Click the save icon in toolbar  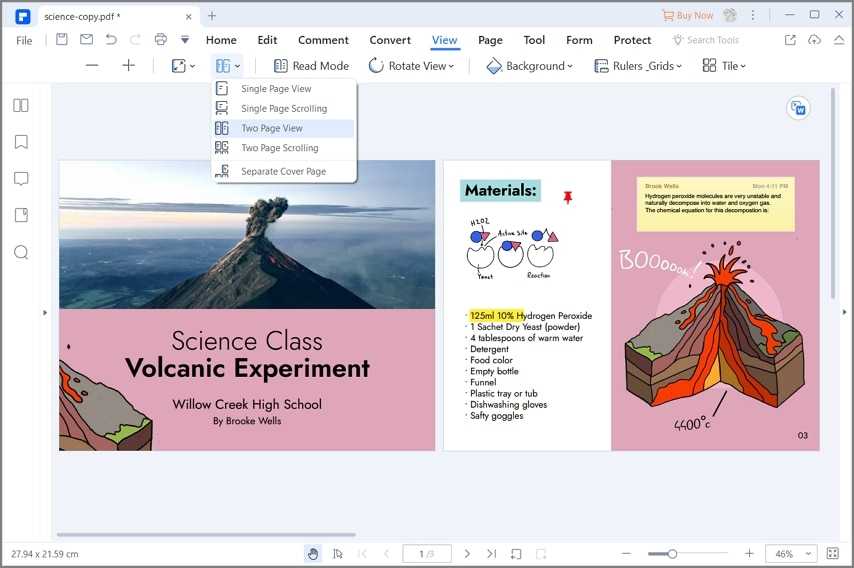coord(62,40)
